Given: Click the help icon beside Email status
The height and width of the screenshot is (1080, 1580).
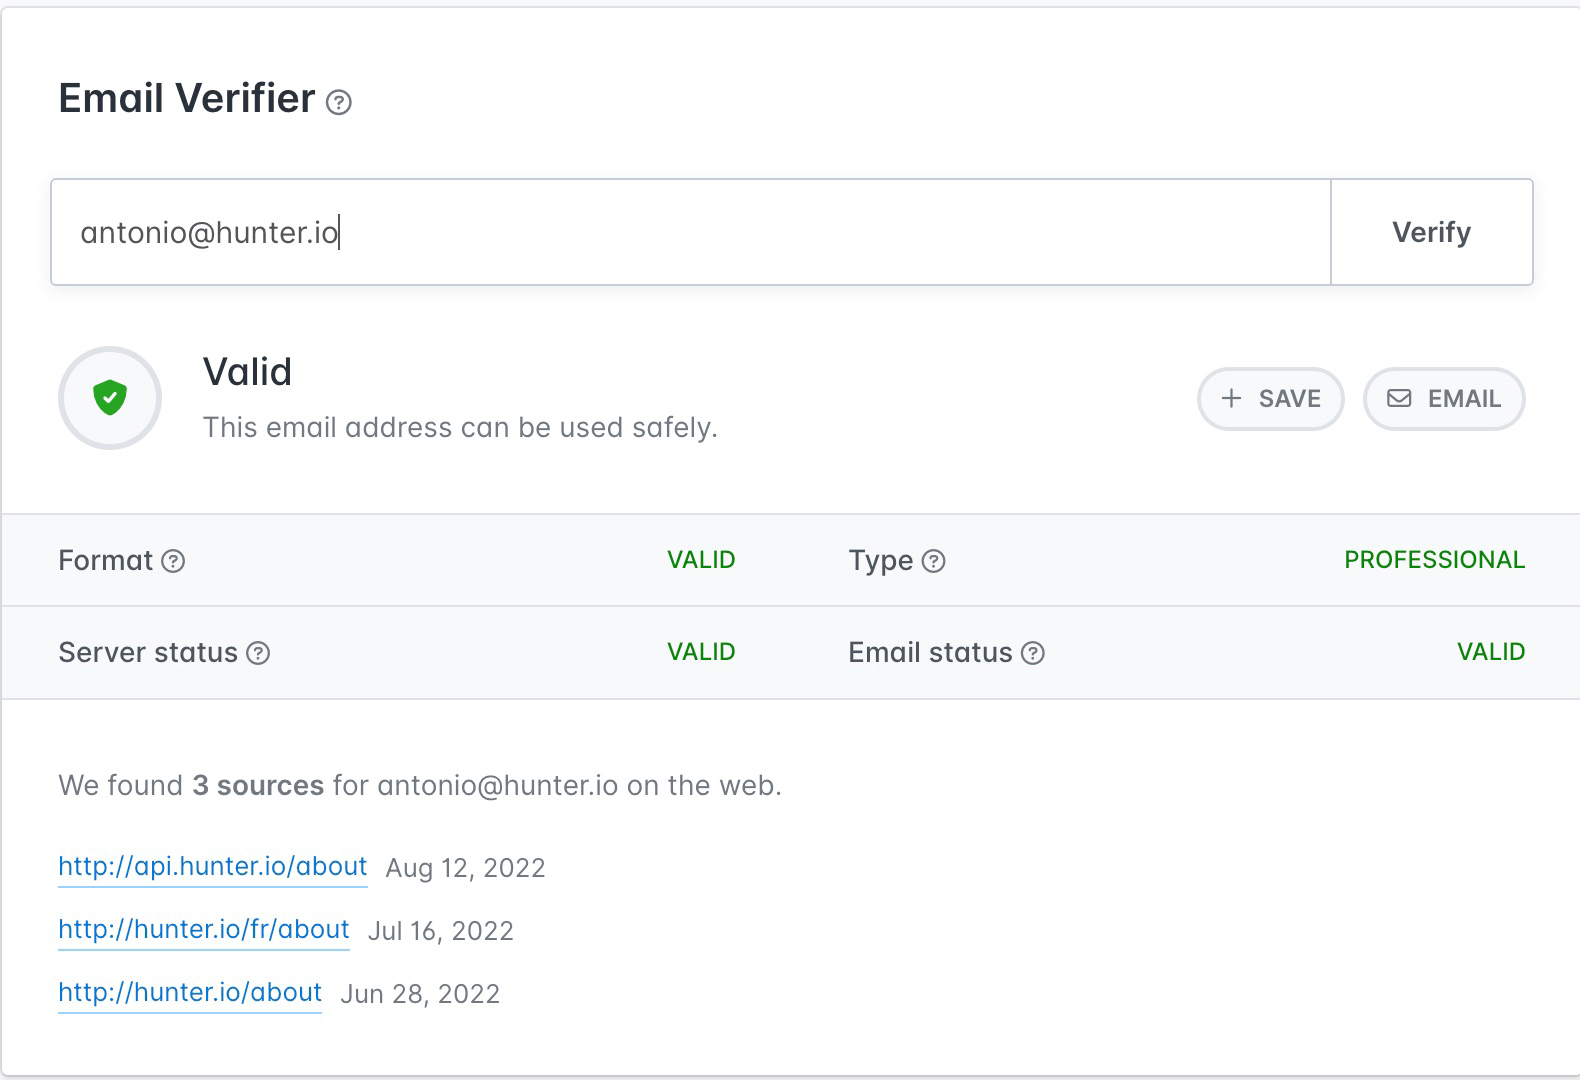Looking at the screenshot, I should 1033,653.
